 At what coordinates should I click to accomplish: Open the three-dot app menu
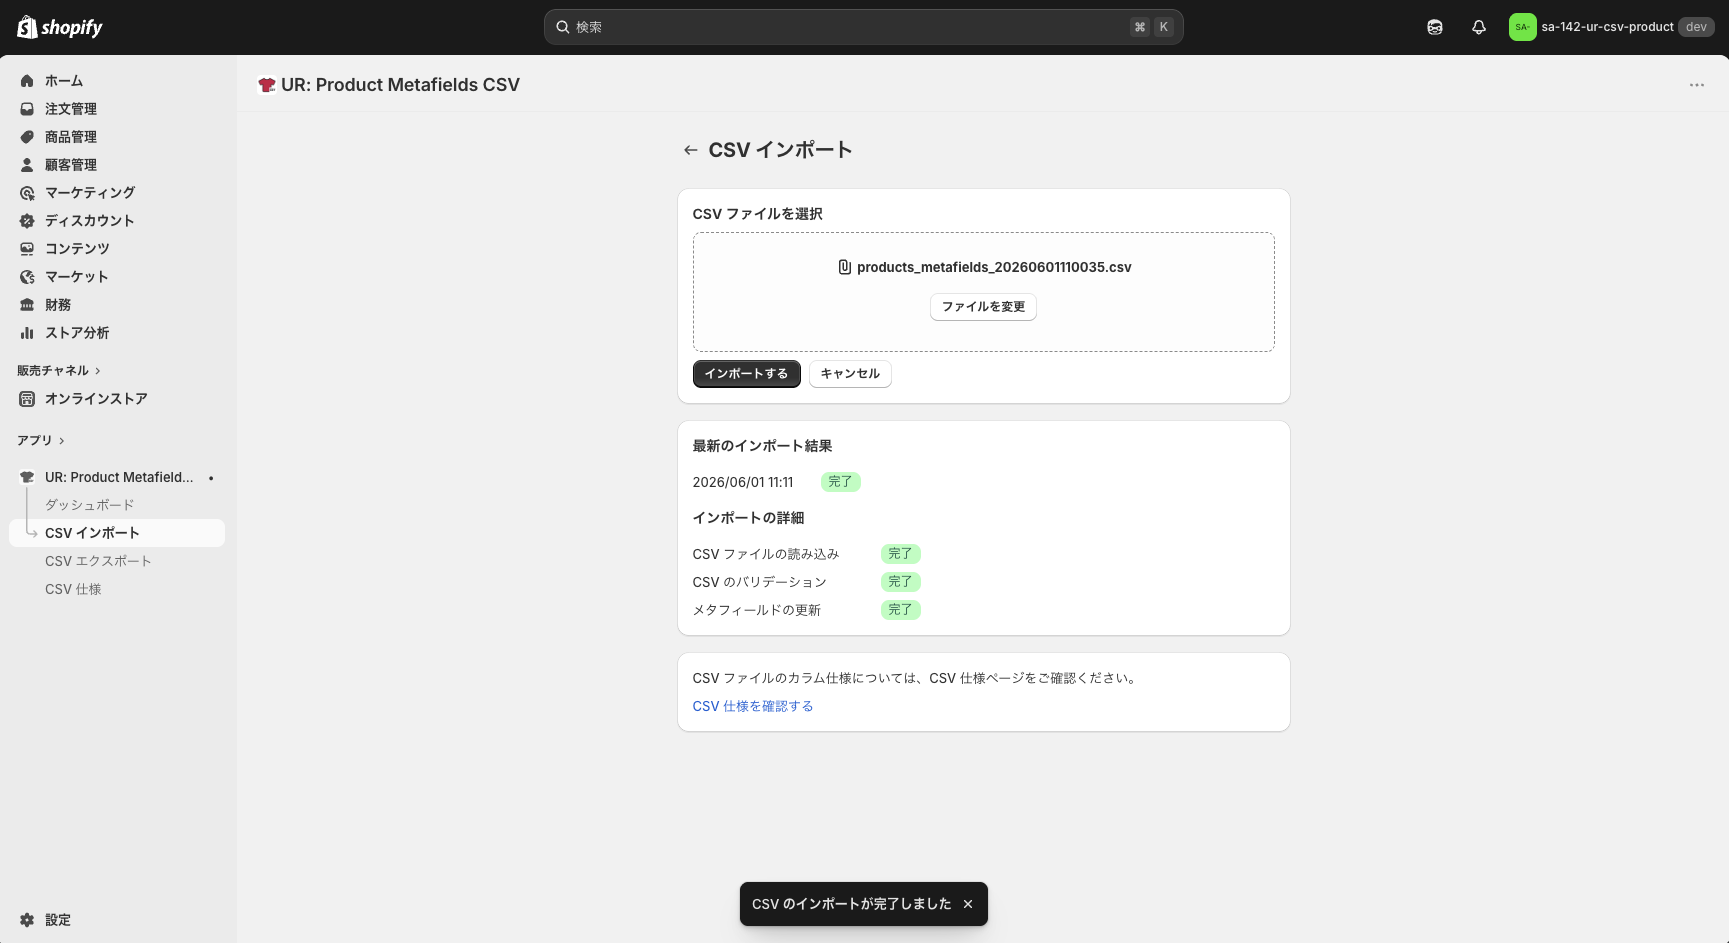point(1697,85)
